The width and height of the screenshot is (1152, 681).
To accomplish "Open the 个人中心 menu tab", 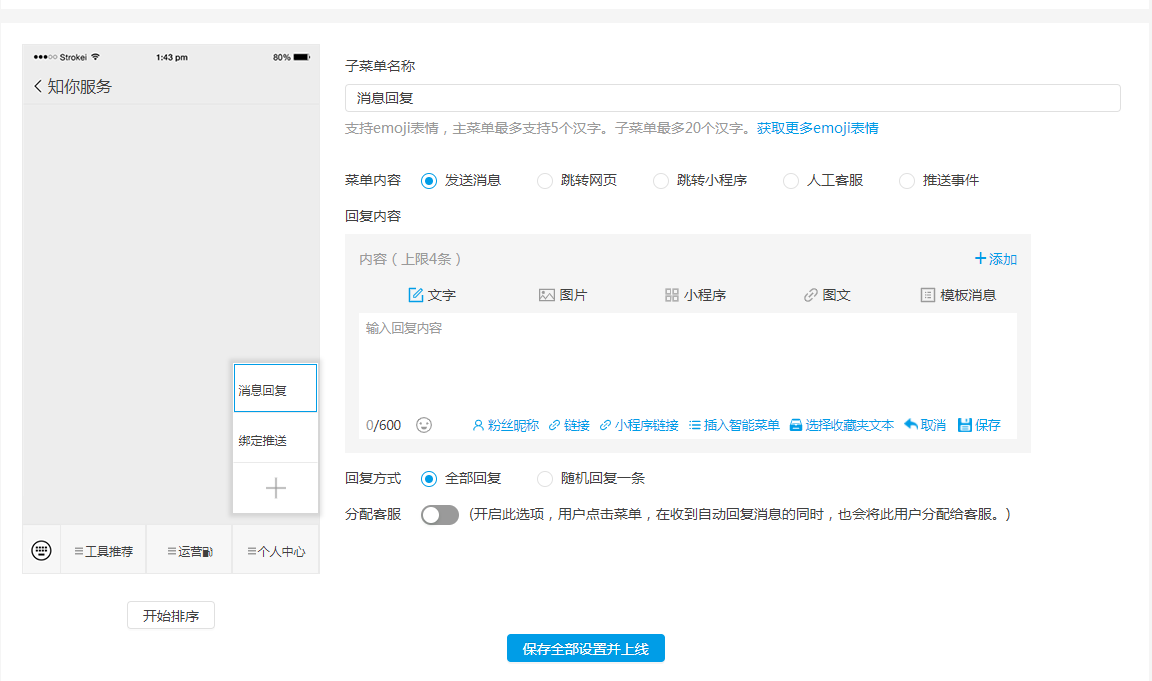I will (x=275, y=548).
